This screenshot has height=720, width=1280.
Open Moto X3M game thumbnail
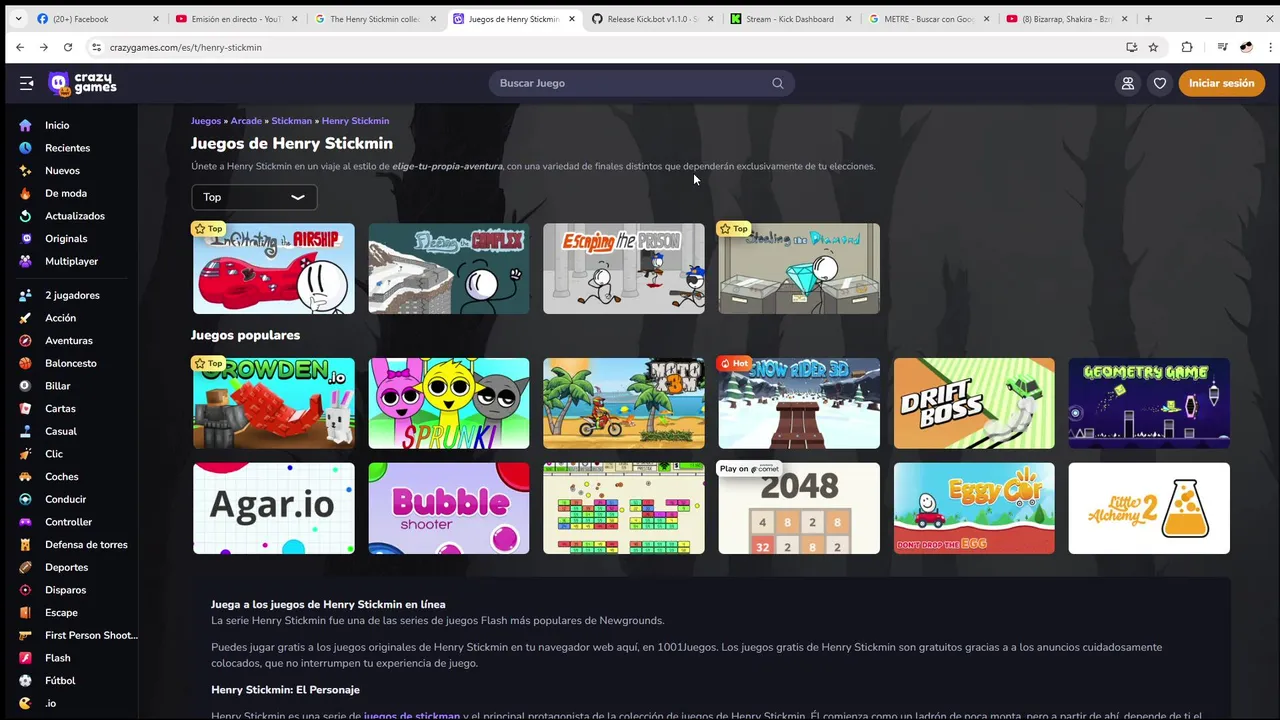[x=624, y=403]
